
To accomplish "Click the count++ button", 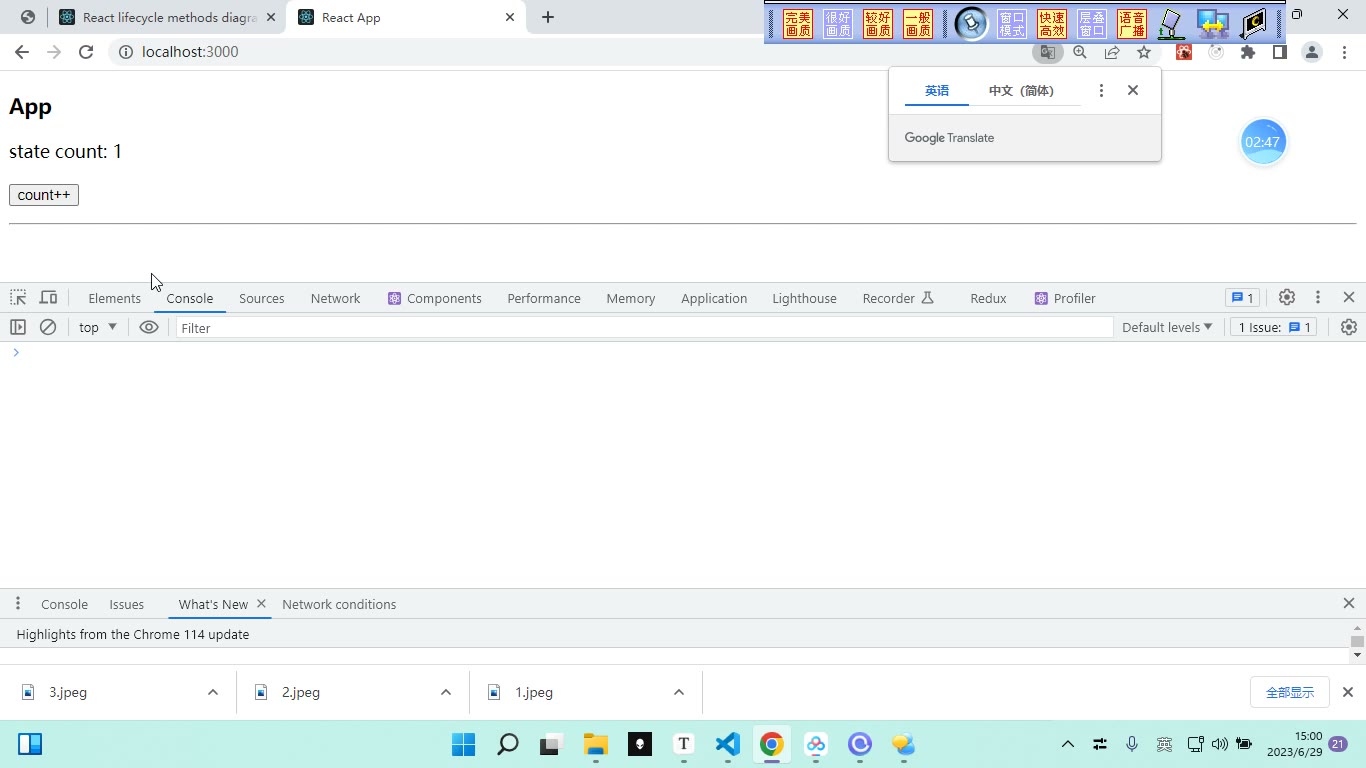I will pos(44,195).
